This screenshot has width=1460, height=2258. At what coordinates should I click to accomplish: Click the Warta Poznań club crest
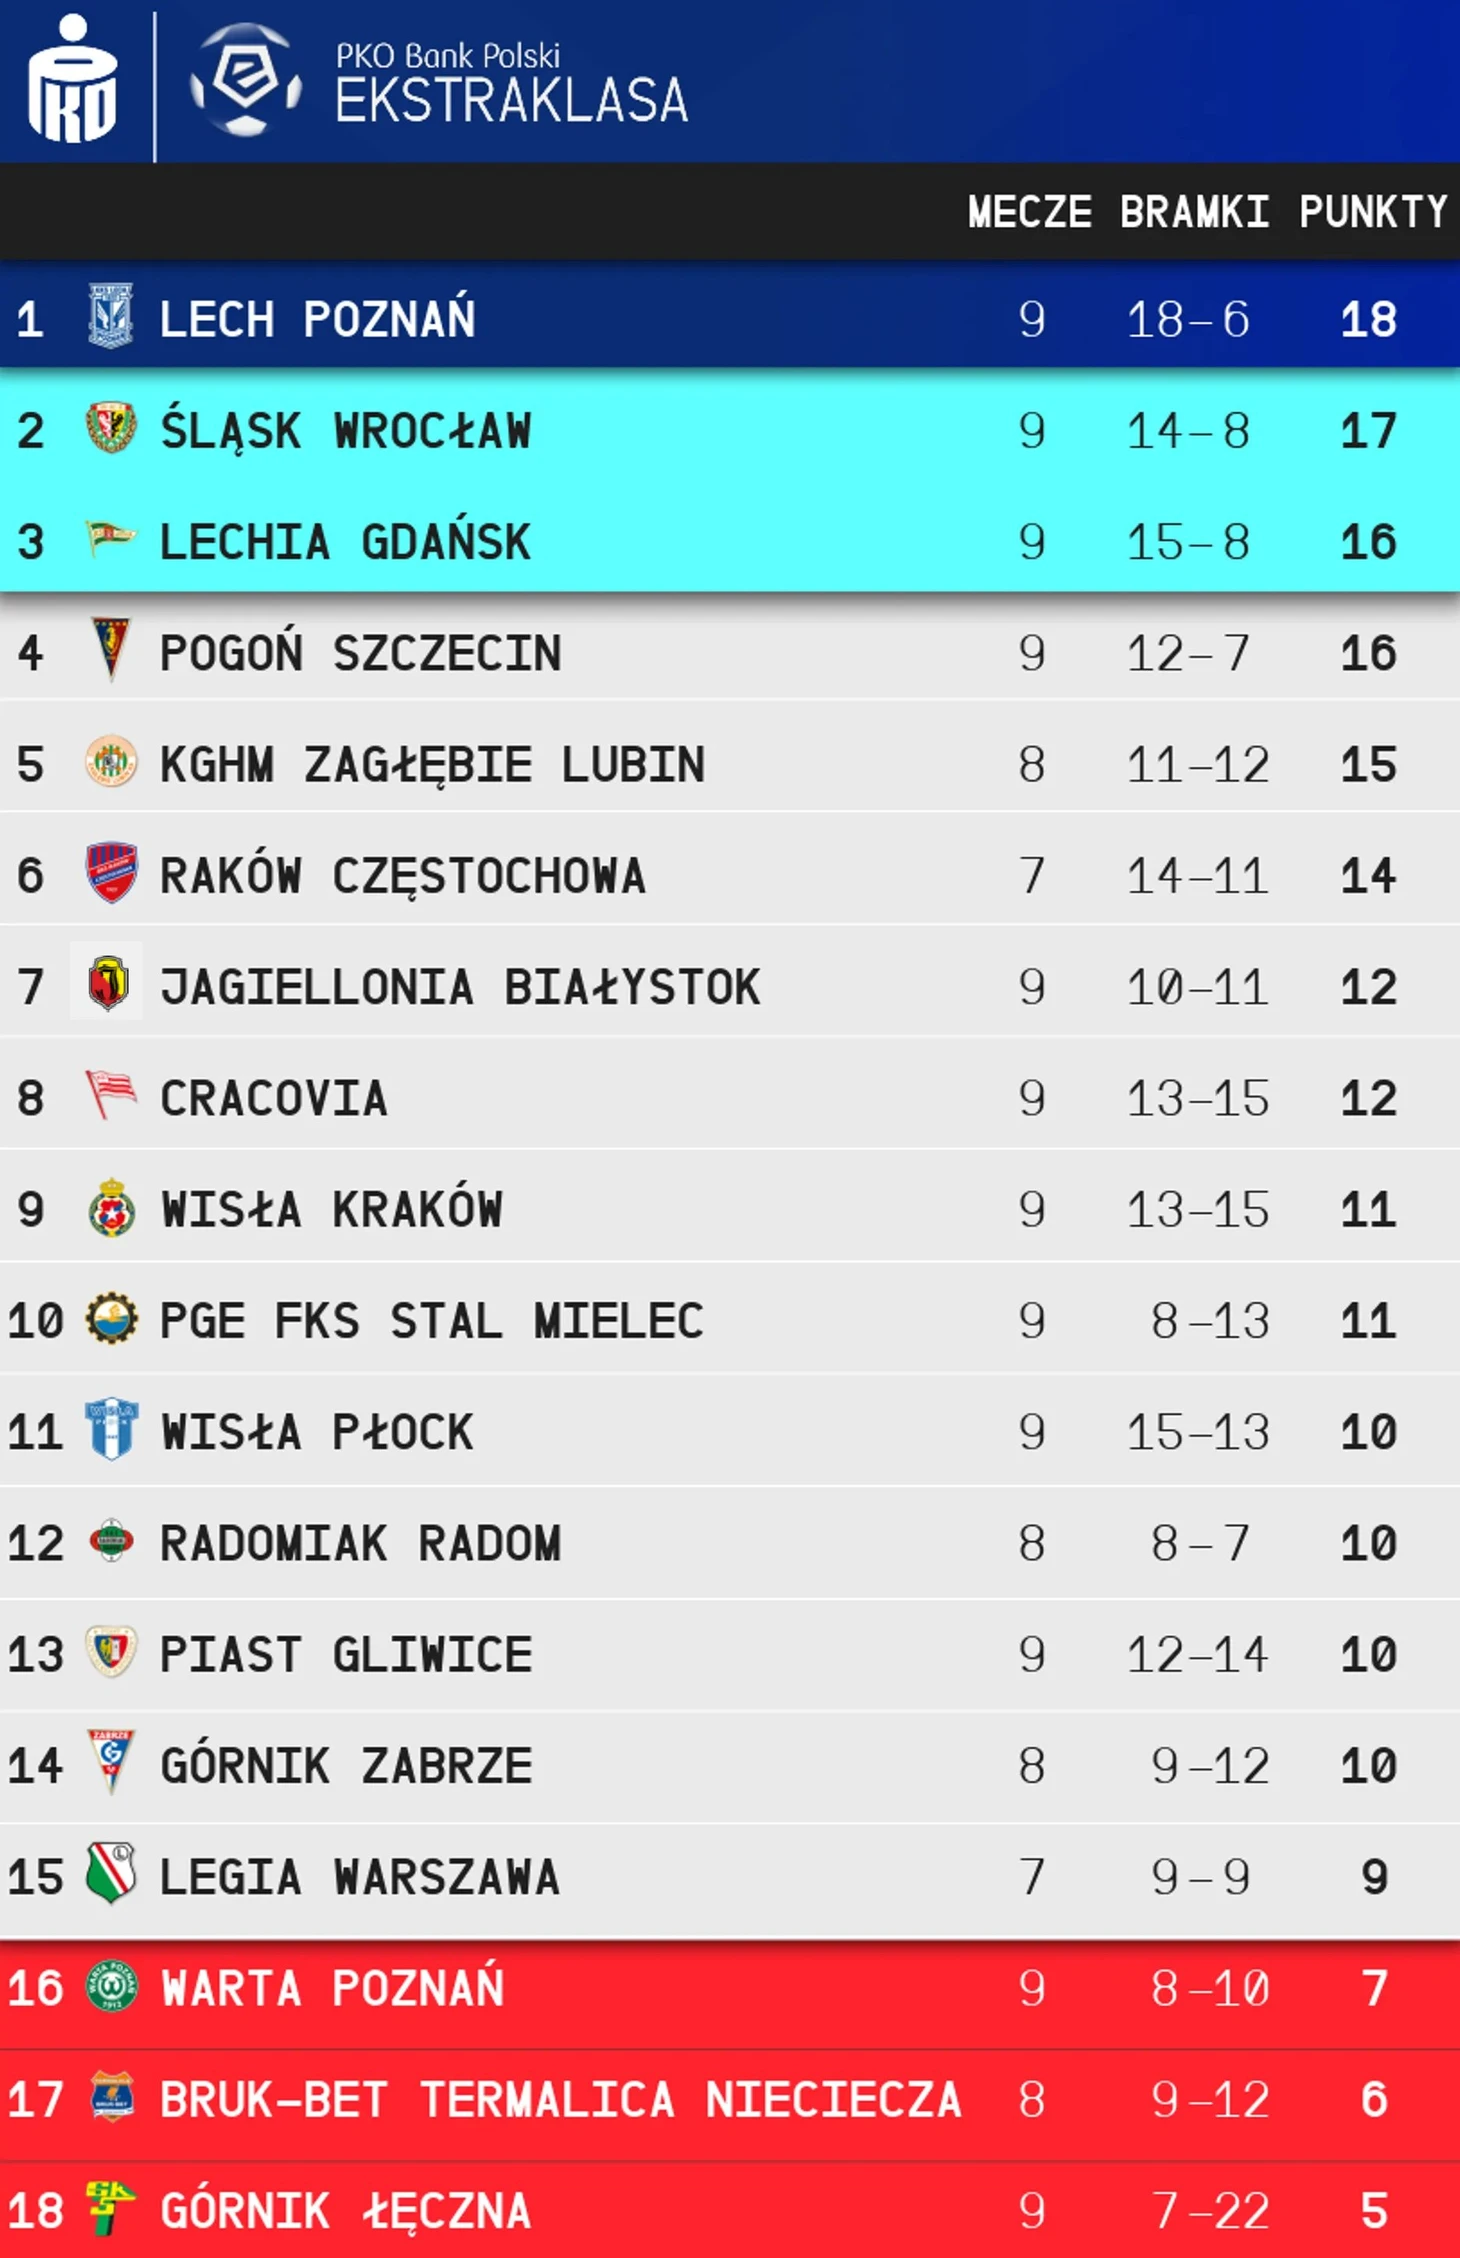[x=111, y=1986]
